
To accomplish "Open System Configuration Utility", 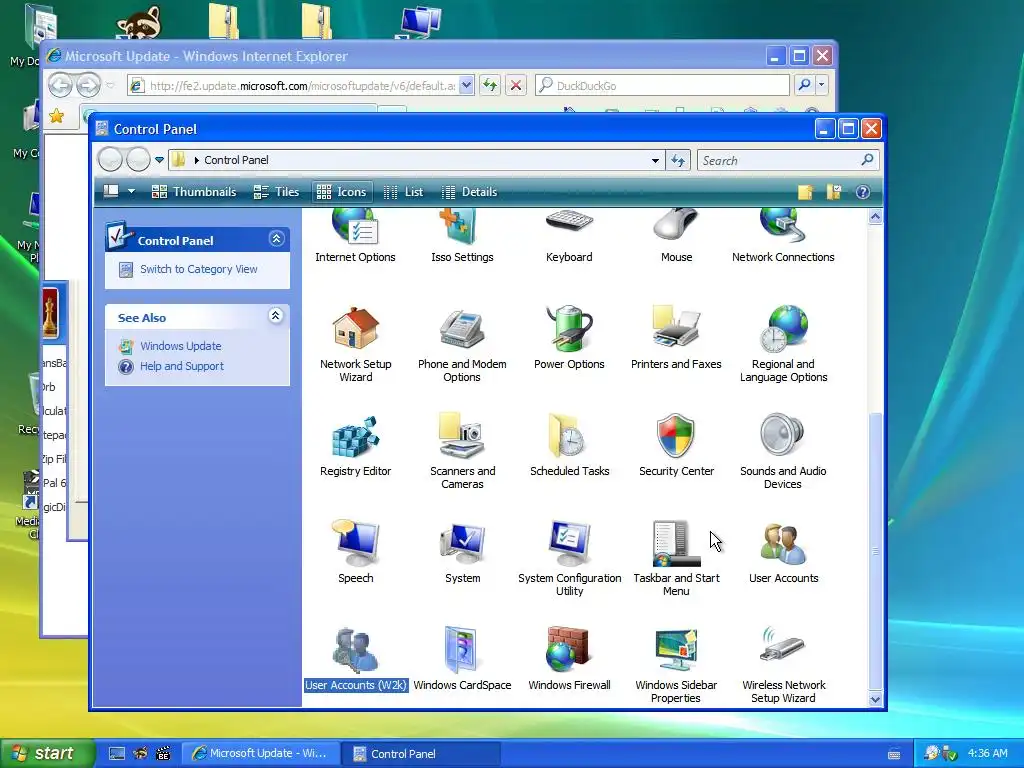I will pos(569,558).
